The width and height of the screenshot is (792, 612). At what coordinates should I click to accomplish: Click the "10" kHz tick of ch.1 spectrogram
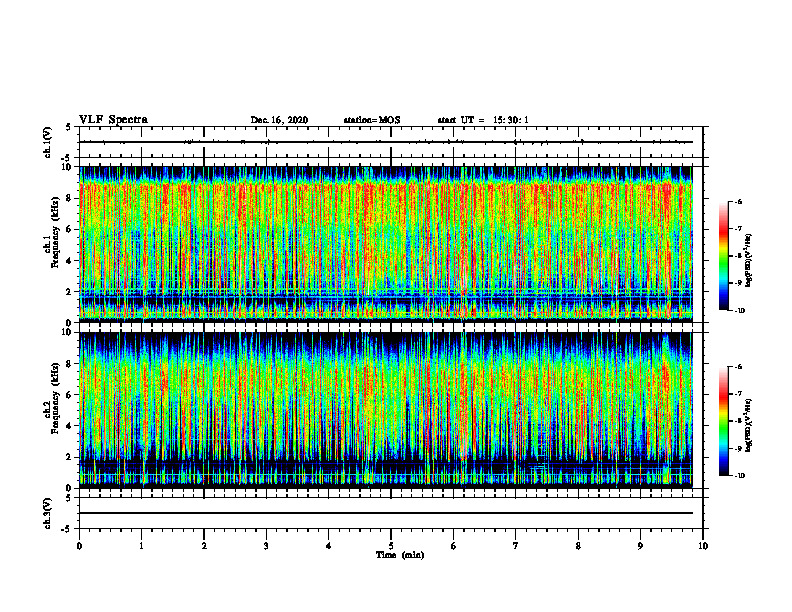68,167
